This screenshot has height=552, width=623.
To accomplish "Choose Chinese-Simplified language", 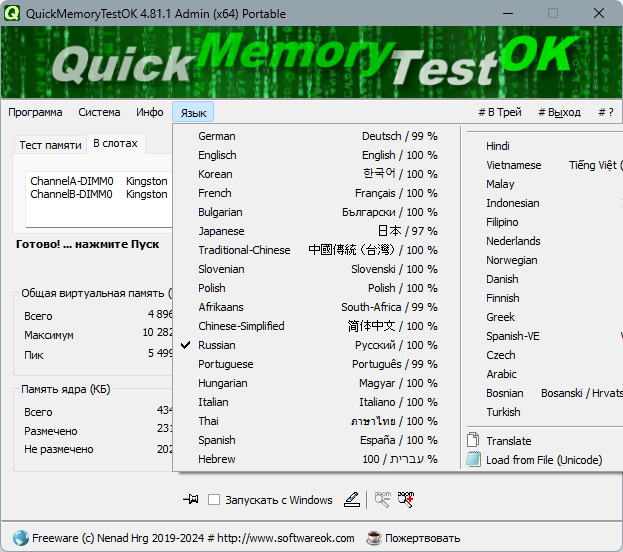I will pos(317,326).
